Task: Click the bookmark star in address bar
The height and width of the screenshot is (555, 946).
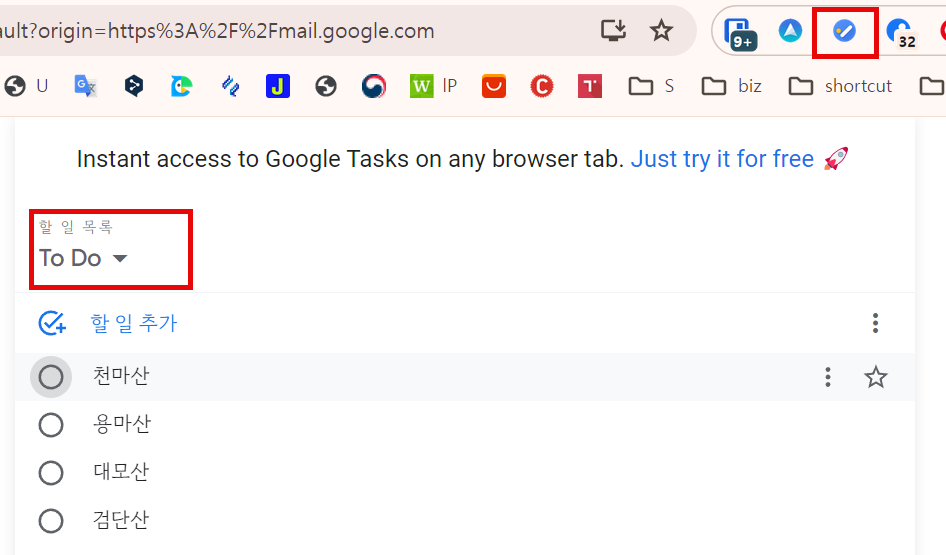Action: pos(661,30)
